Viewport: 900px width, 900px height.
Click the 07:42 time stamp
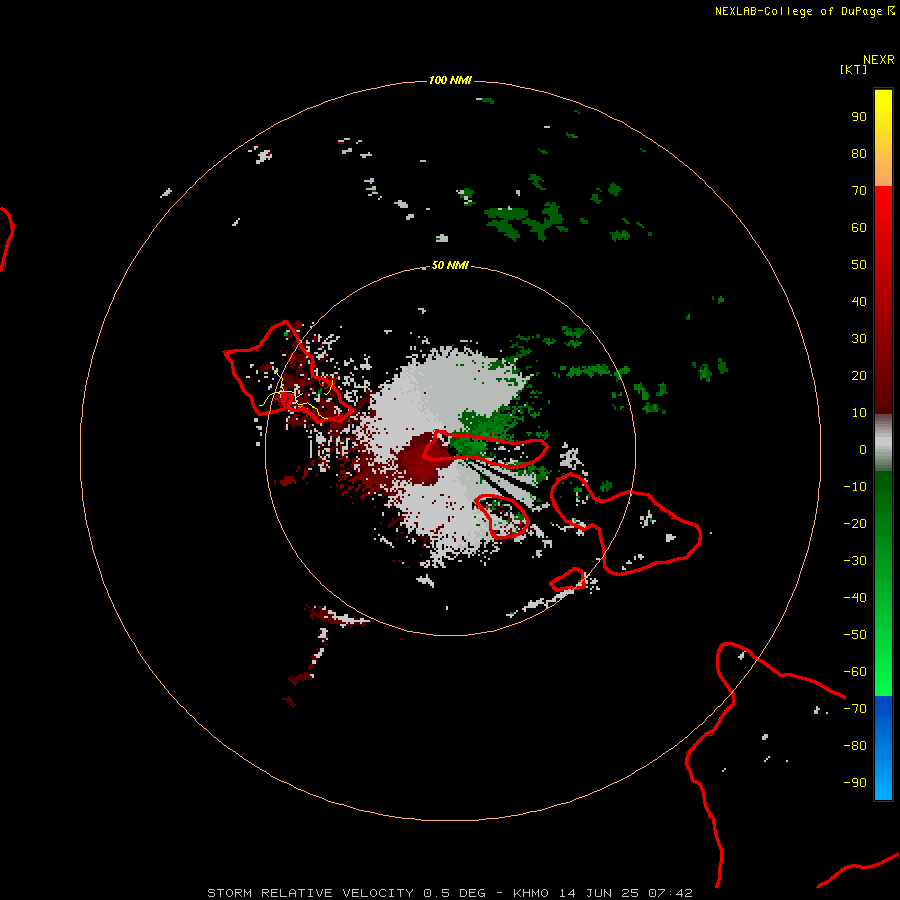click(670, 893)
